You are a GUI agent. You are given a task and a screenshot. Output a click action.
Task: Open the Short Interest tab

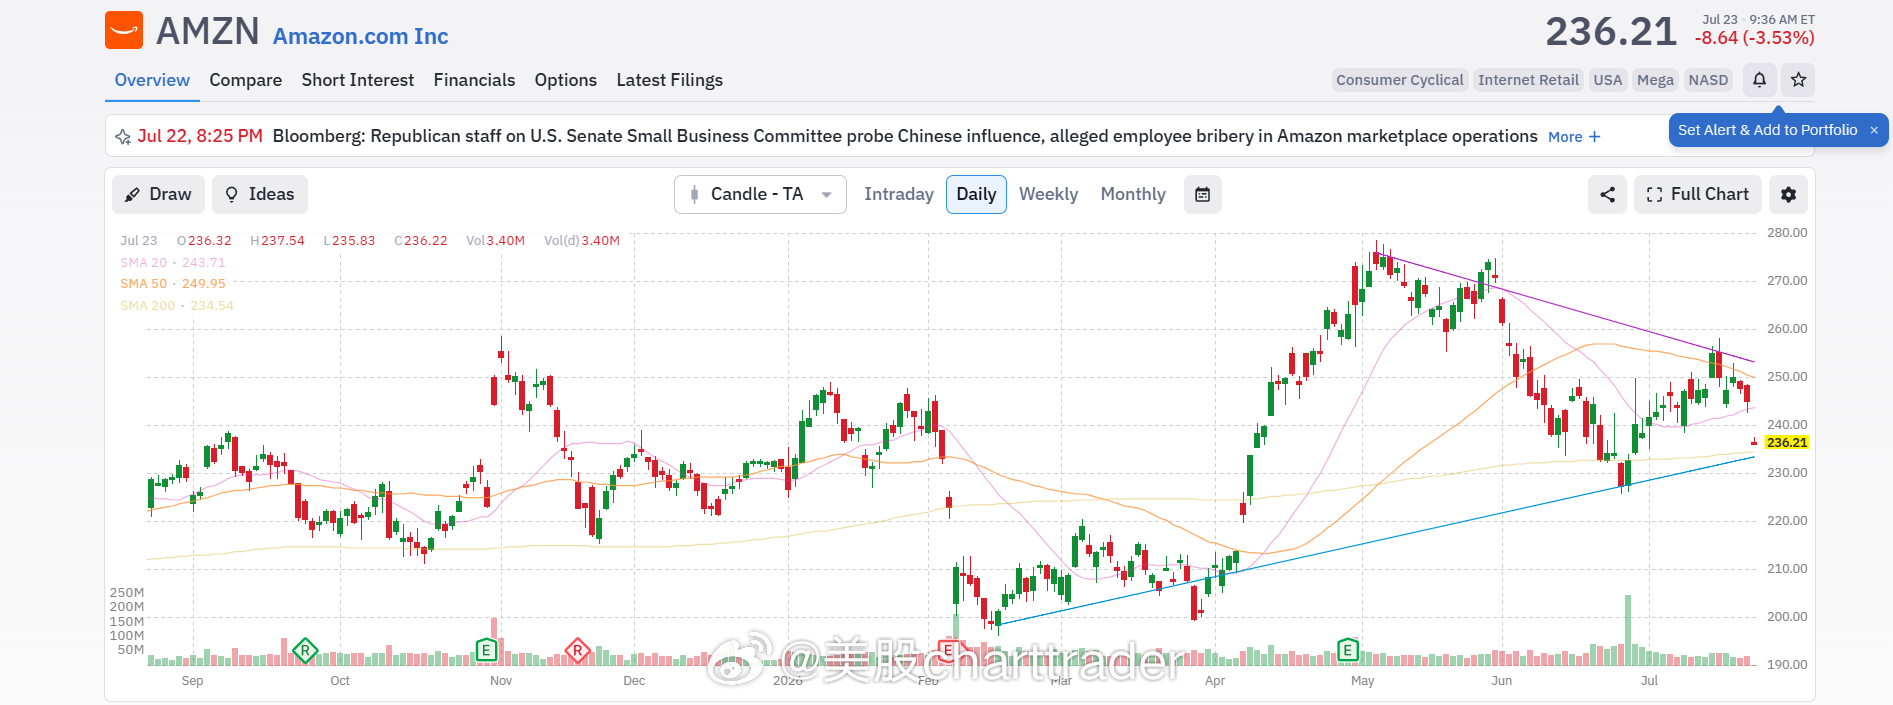point(358,80)
